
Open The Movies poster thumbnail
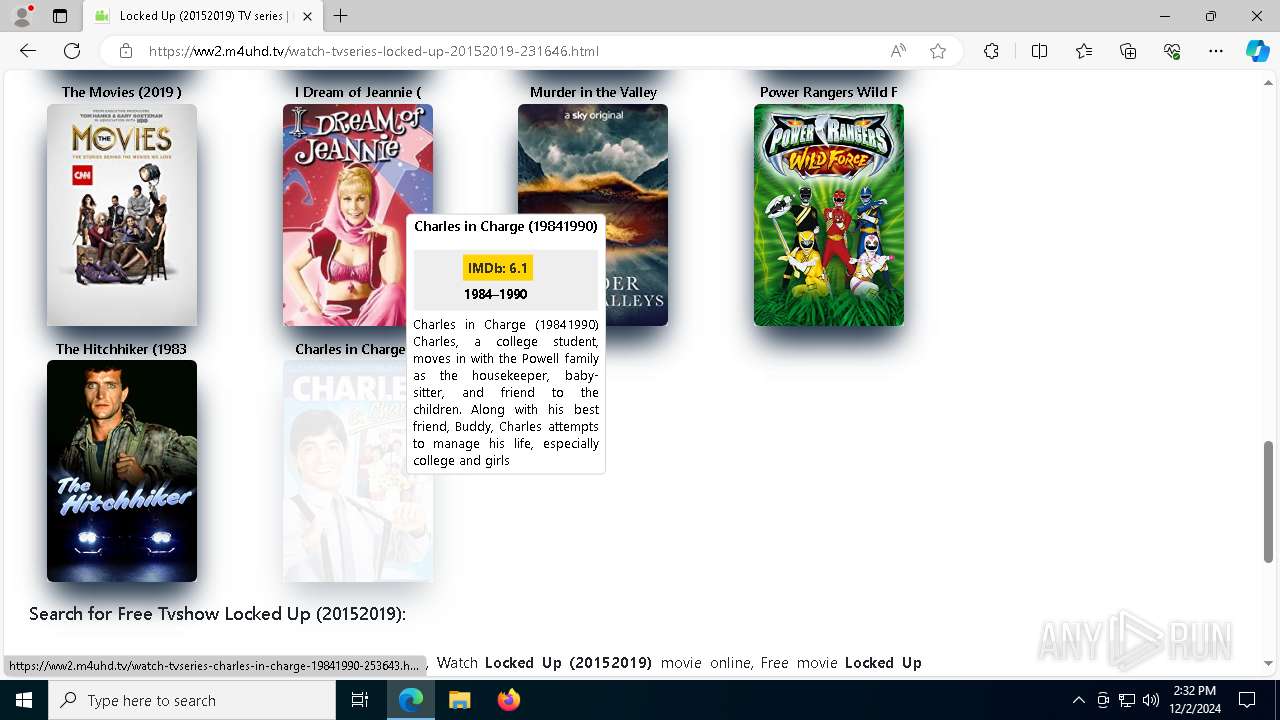pos(122,215)
